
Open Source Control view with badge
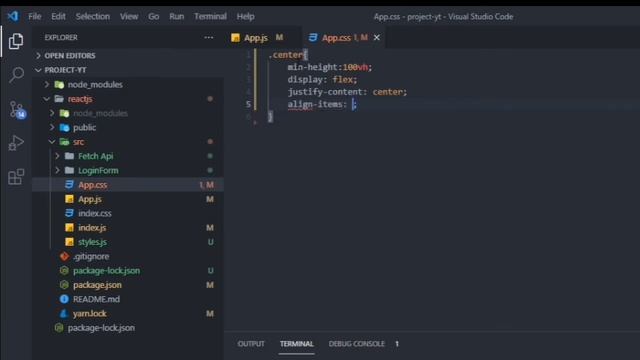(18, 110)
